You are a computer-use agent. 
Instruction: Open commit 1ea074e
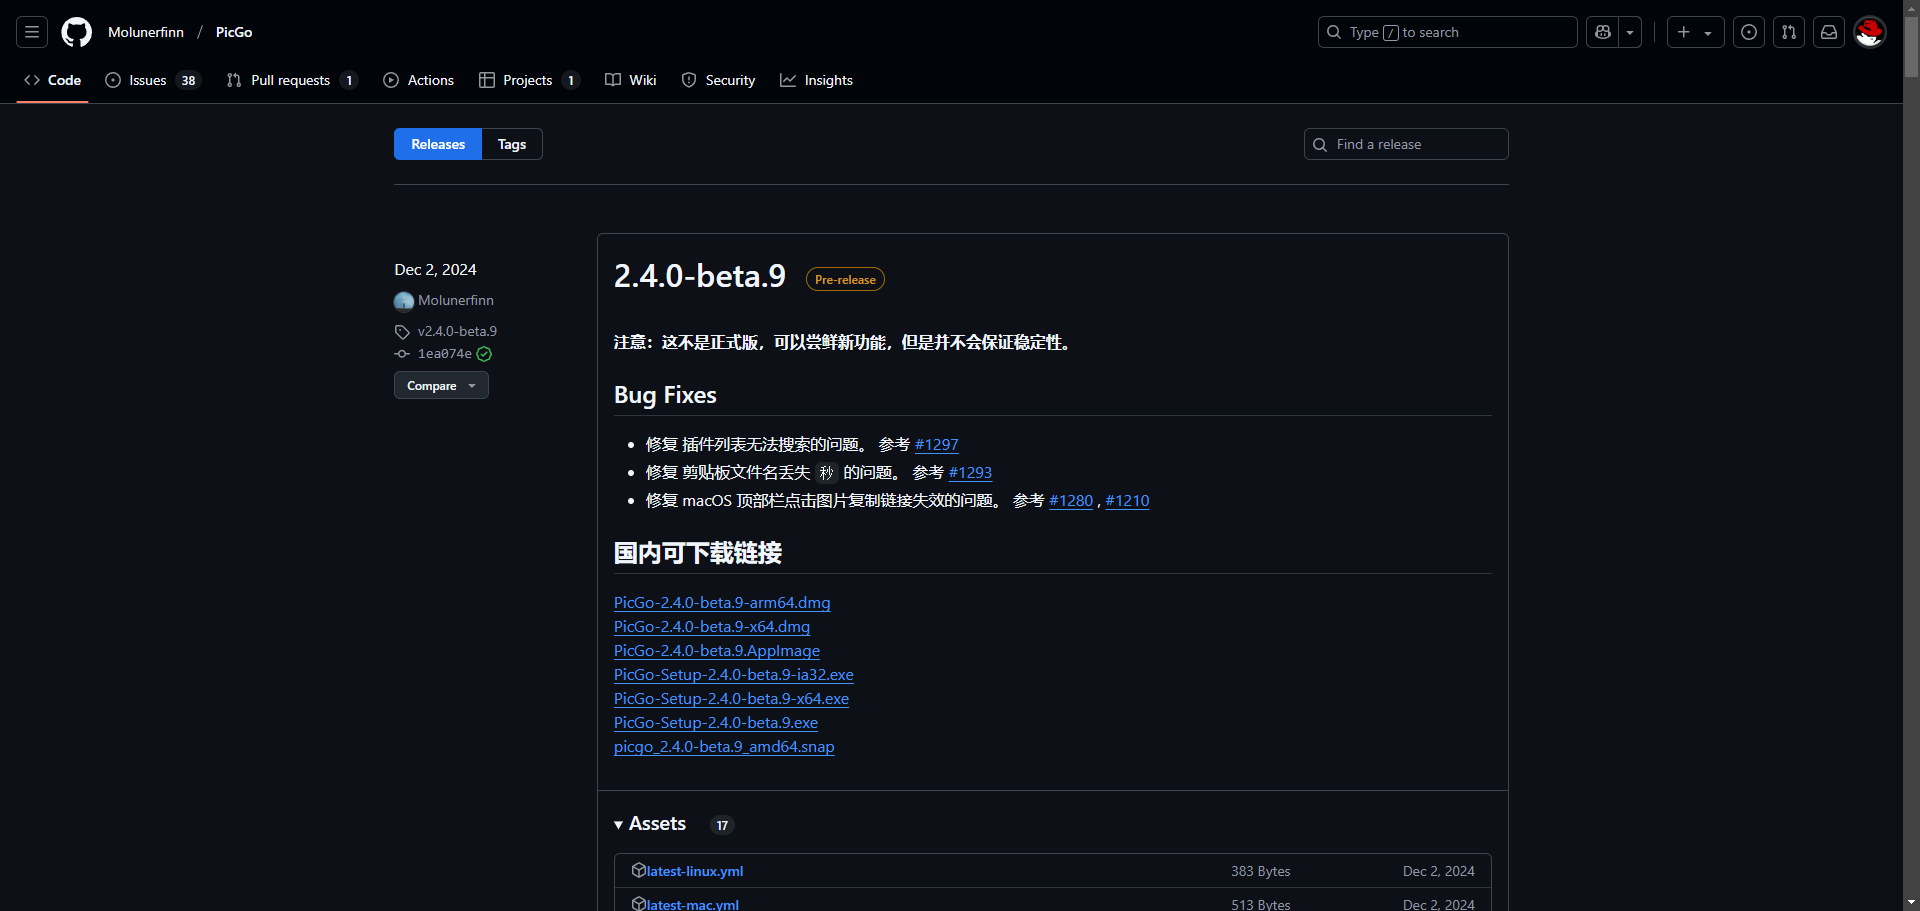tap(445, 354)
